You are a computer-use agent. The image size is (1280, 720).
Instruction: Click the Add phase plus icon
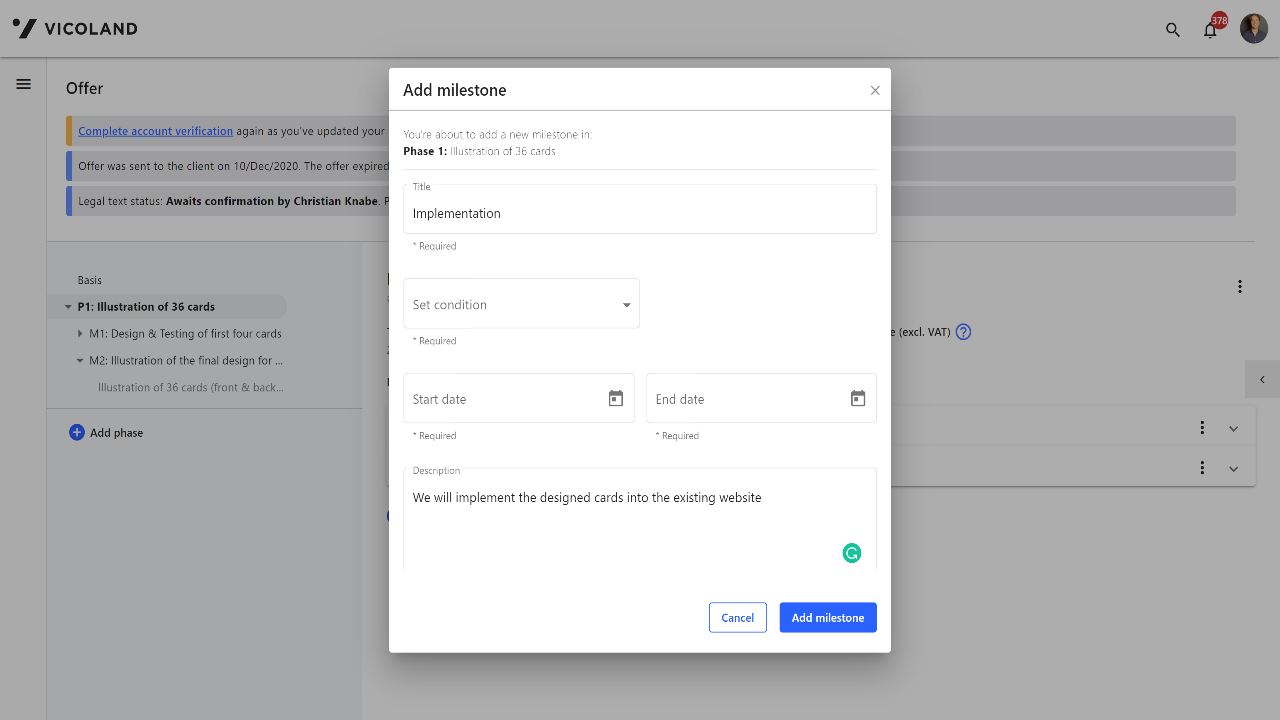(x=77, y=433)
